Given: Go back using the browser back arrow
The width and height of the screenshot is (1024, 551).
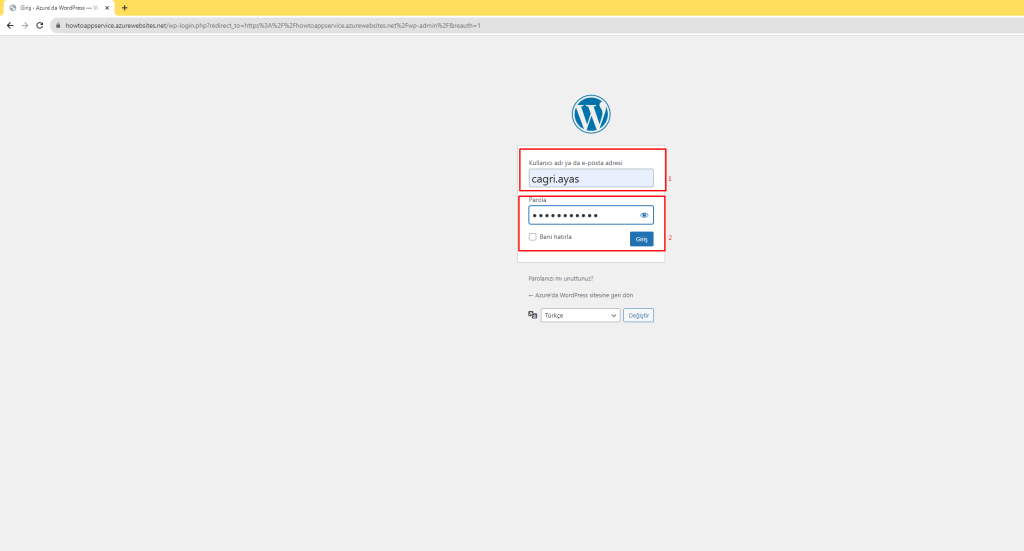Looking at the screenshot, I should click(x=10, y=25).
